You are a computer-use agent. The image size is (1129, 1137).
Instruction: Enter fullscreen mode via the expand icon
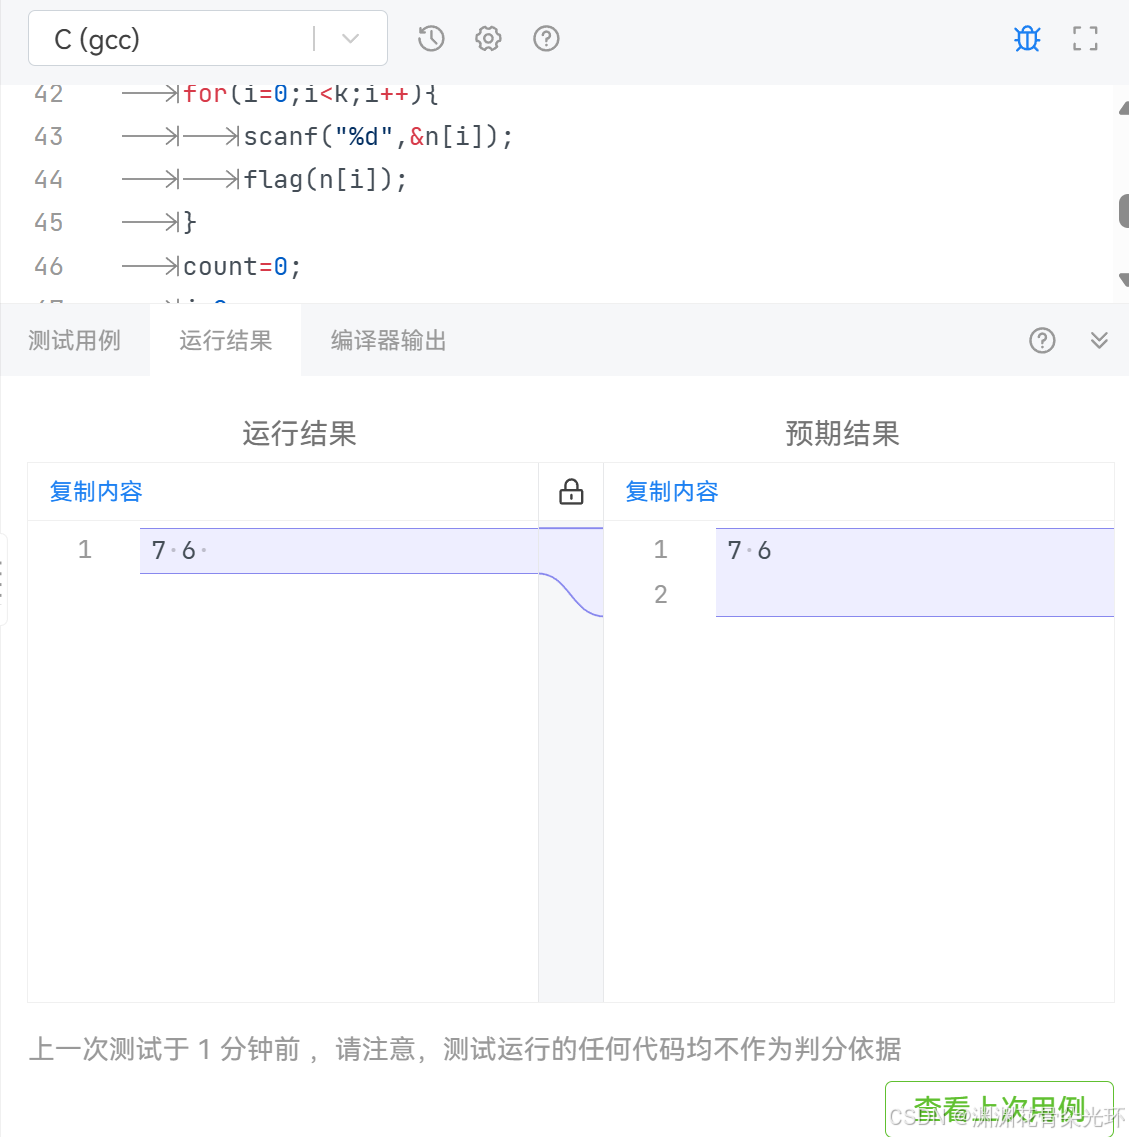tap(1085, 38)
